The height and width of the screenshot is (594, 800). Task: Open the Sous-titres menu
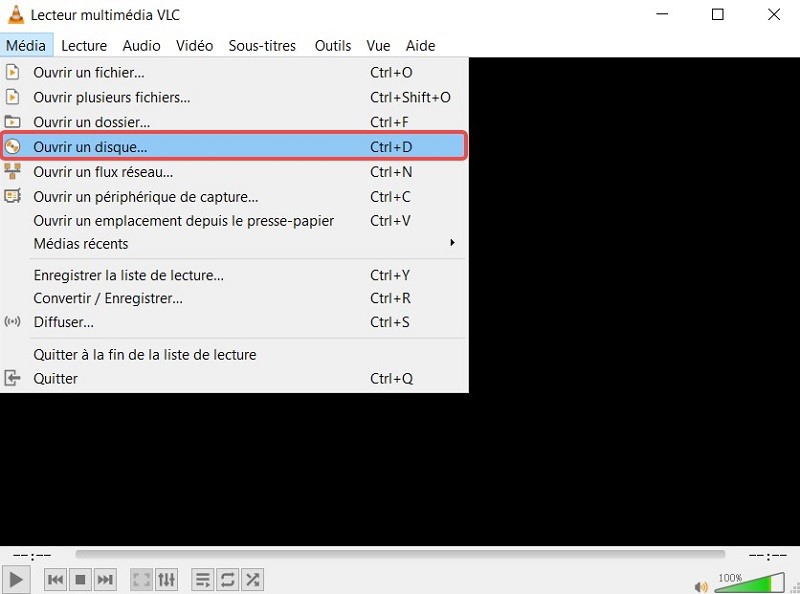262,45
